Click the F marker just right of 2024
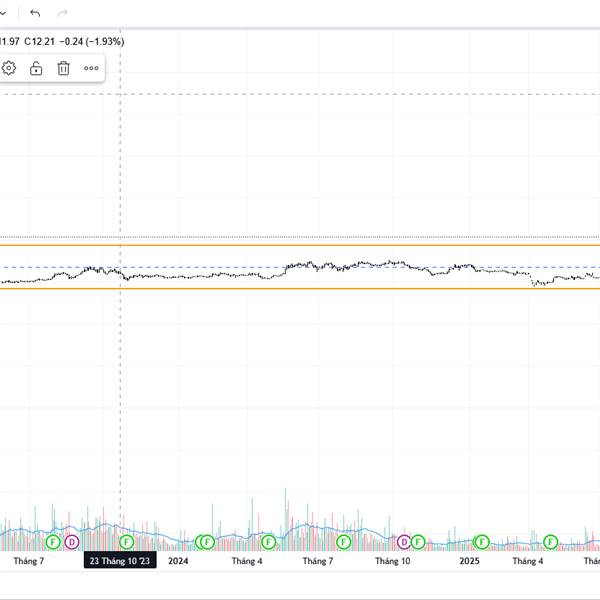 point(207,542)
